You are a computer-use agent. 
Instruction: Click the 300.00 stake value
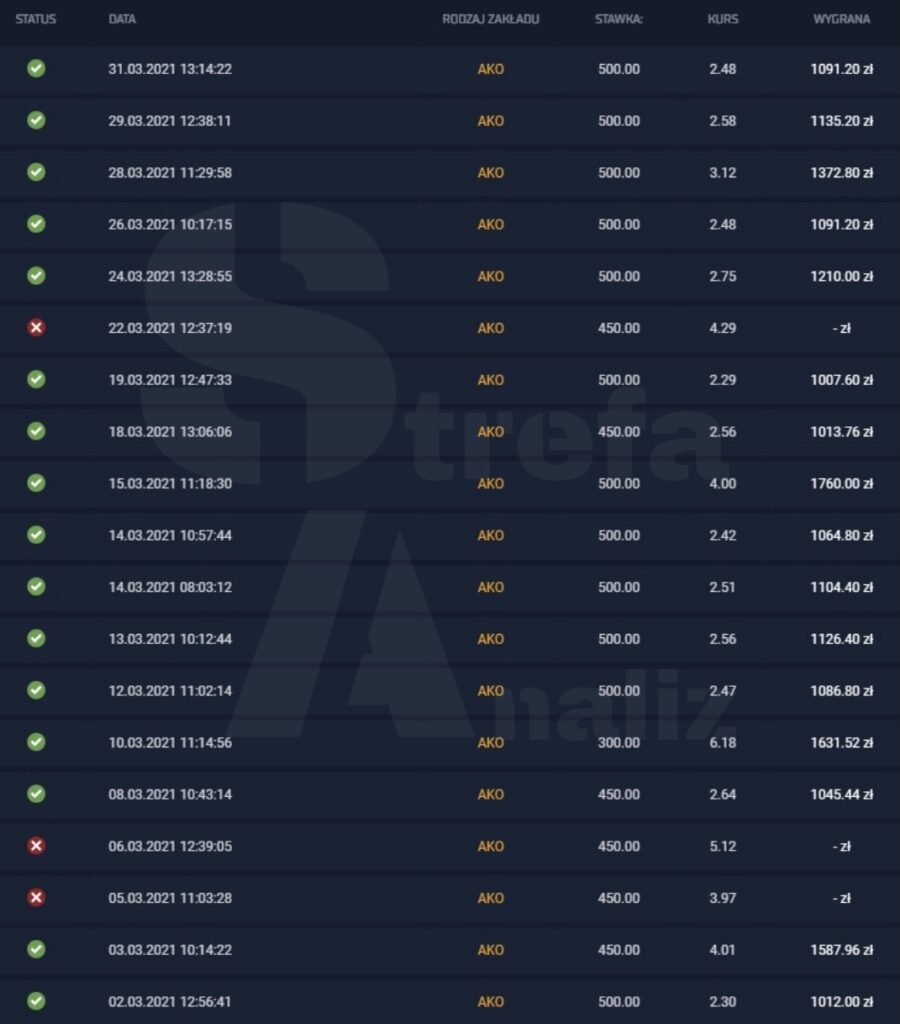[x=618, y=743]
